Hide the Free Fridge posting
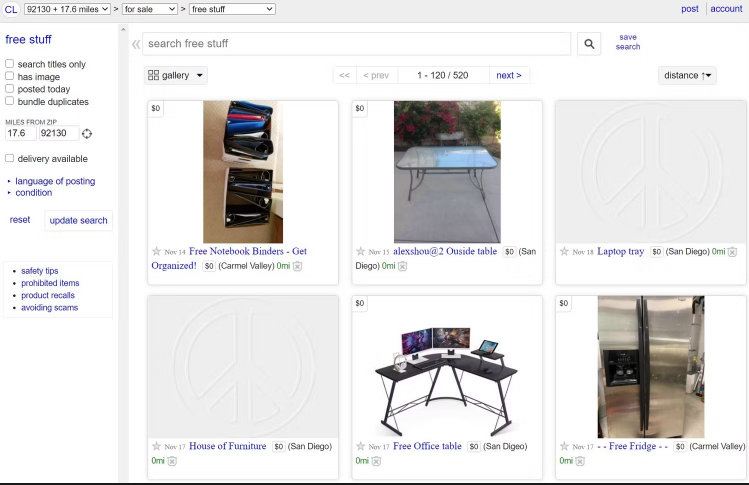 click(x=580, y=461)
